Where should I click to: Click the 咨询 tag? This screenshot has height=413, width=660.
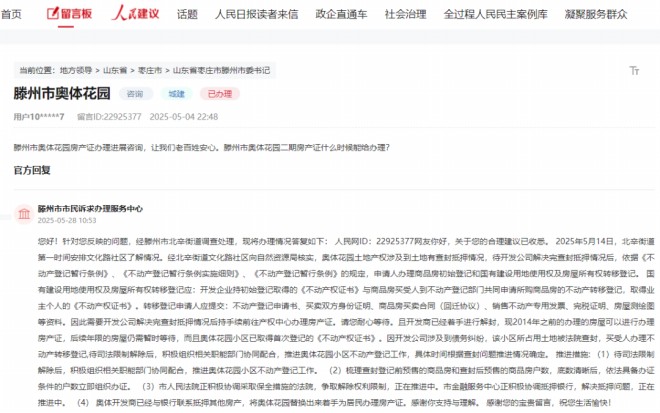pyautogui.click(x=133, y=94)
